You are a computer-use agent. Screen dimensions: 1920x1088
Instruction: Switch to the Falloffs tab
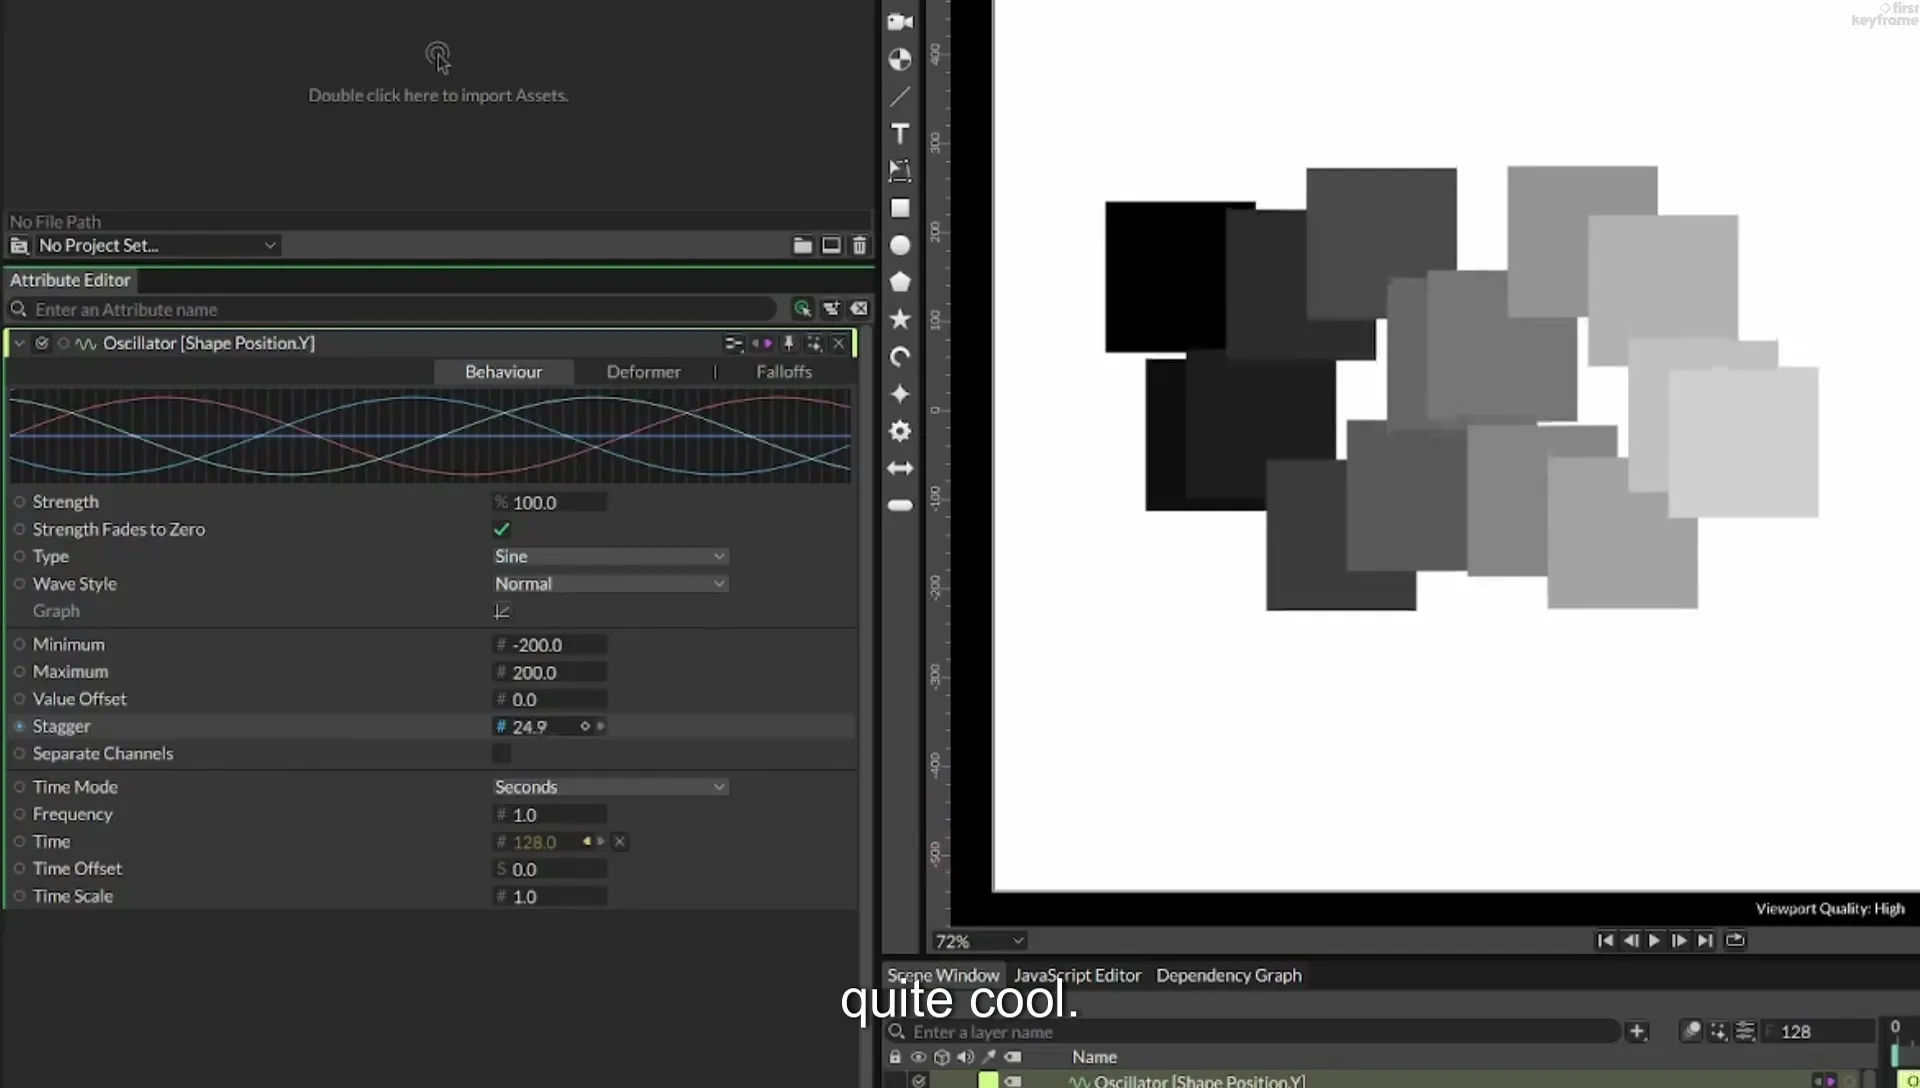[784, 372]
